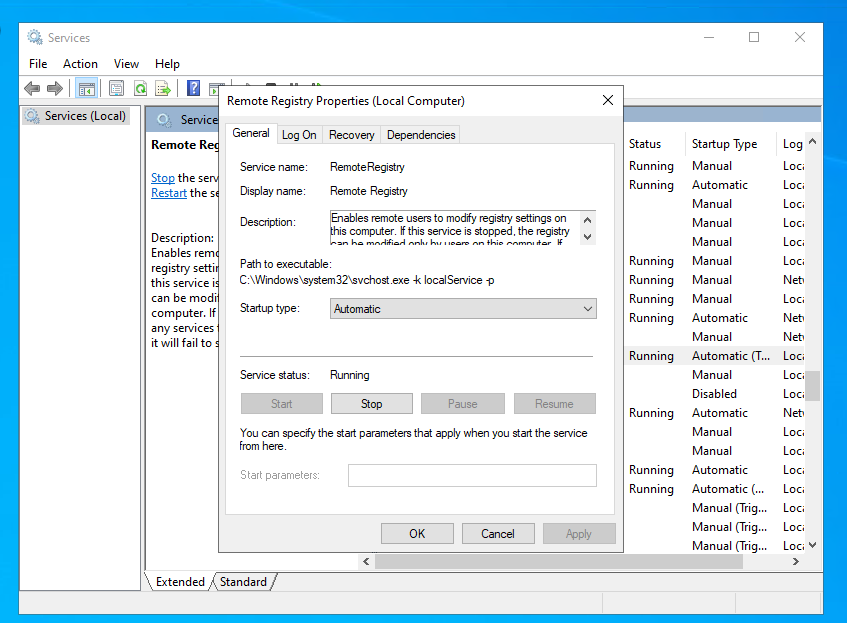847x623 pixels.
Task: Open the Properties toolbar icon
Action: click(x=116, y=88)
